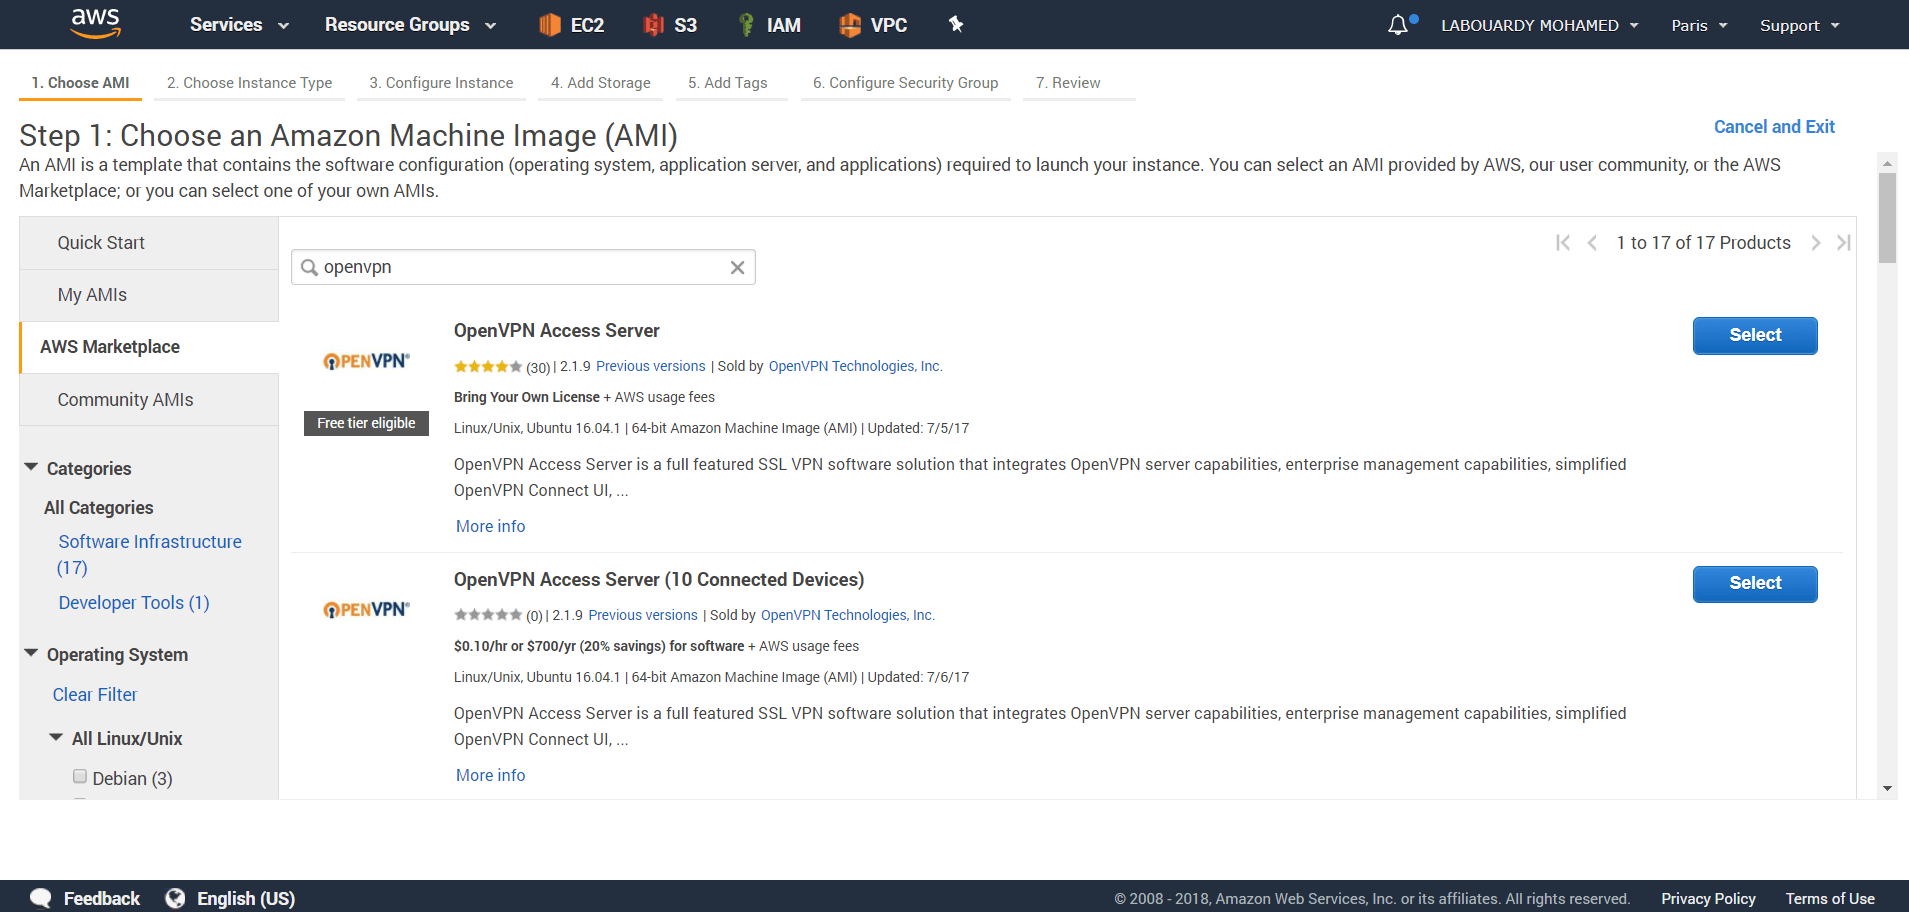Click the vertical scrollbar thumb
1909x912 pixels.
(1887, 218)
